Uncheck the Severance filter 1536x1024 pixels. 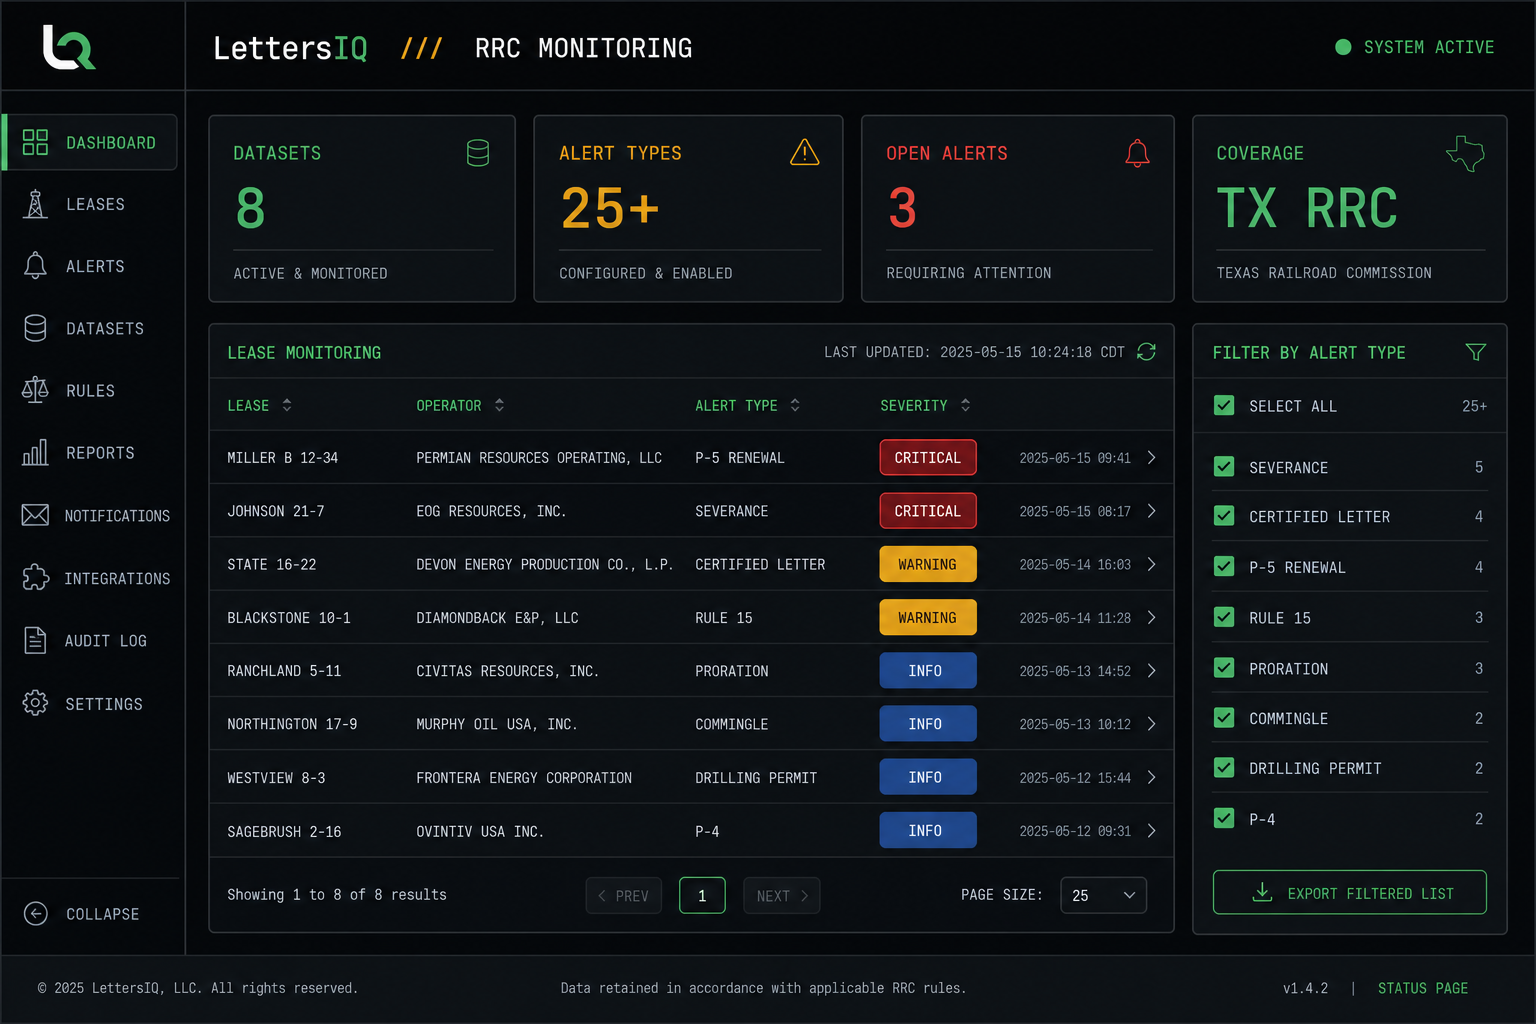1223,466
